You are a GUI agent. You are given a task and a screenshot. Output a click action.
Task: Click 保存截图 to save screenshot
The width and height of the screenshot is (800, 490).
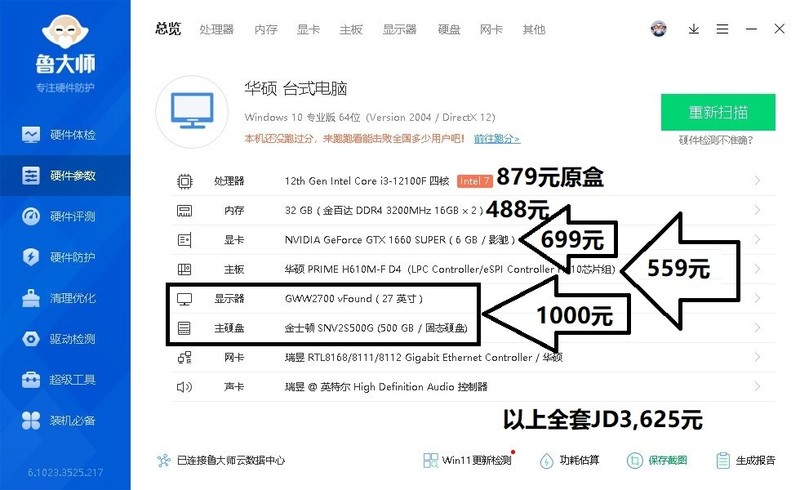[657, 460]
